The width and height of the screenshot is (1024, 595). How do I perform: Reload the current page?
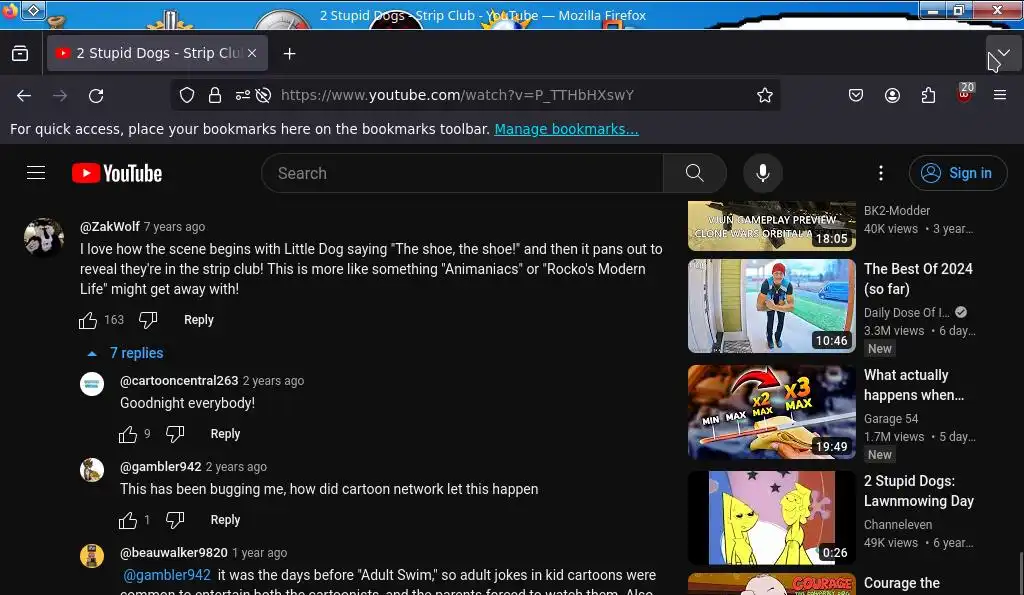coord(96,95)
